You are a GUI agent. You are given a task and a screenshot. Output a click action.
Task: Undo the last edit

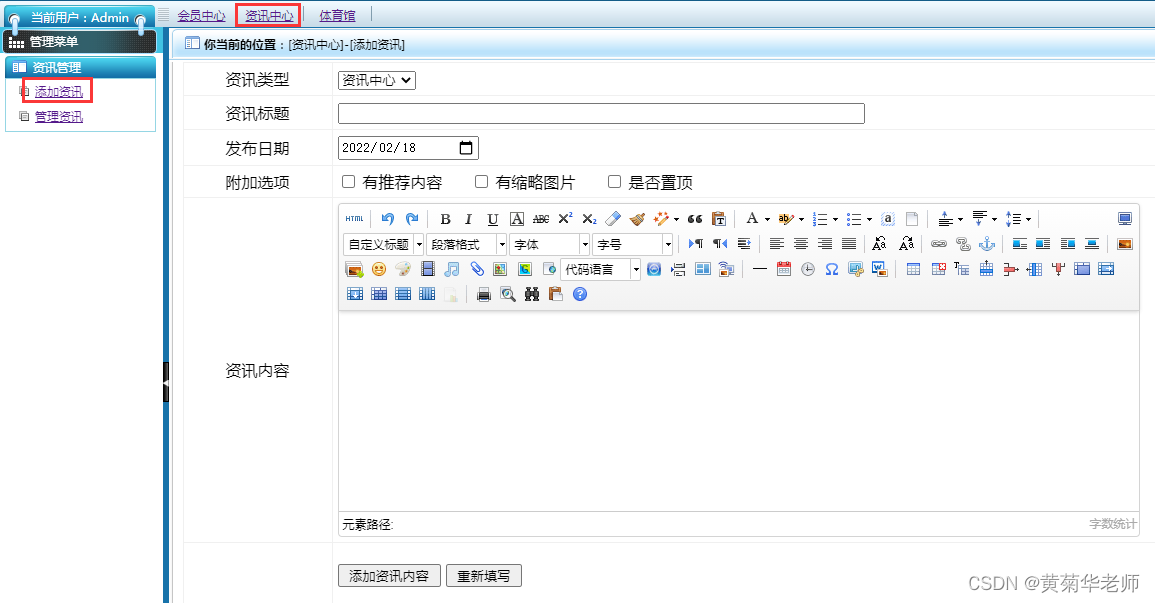[387, 219]
